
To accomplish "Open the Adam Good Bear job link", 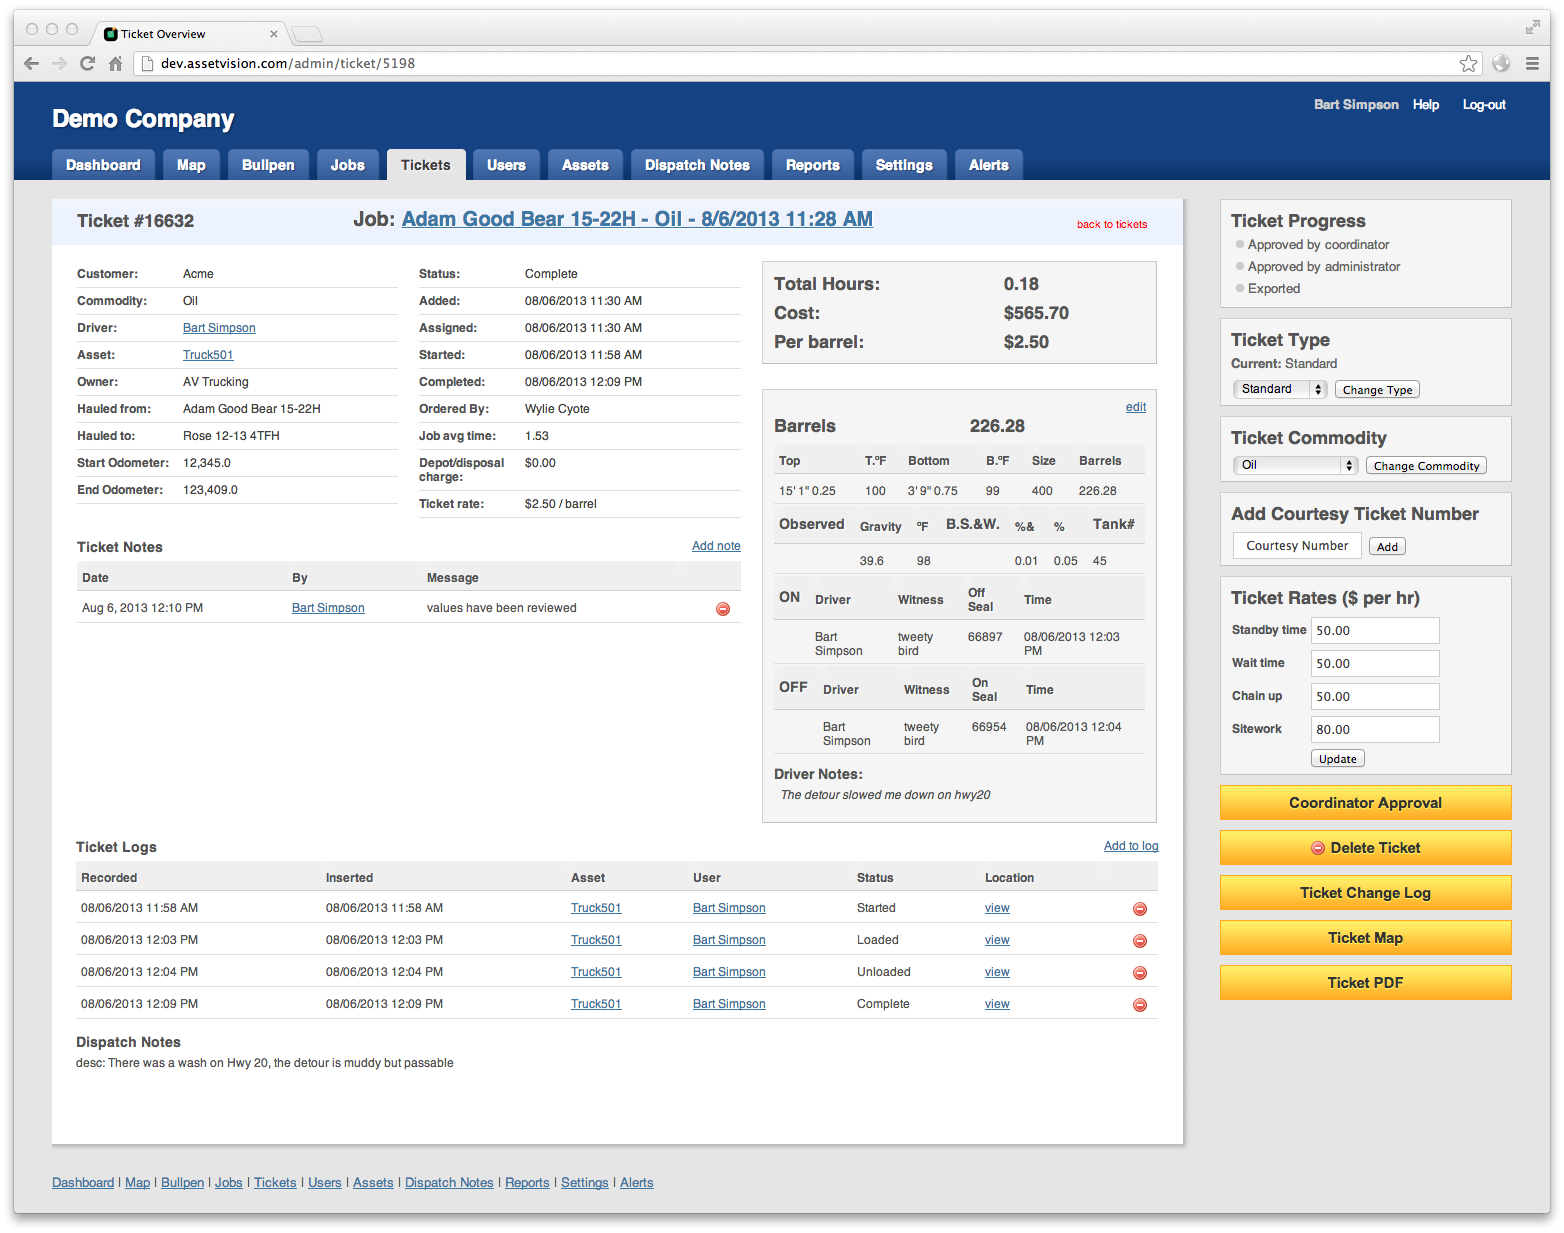I will click(637, 219).
